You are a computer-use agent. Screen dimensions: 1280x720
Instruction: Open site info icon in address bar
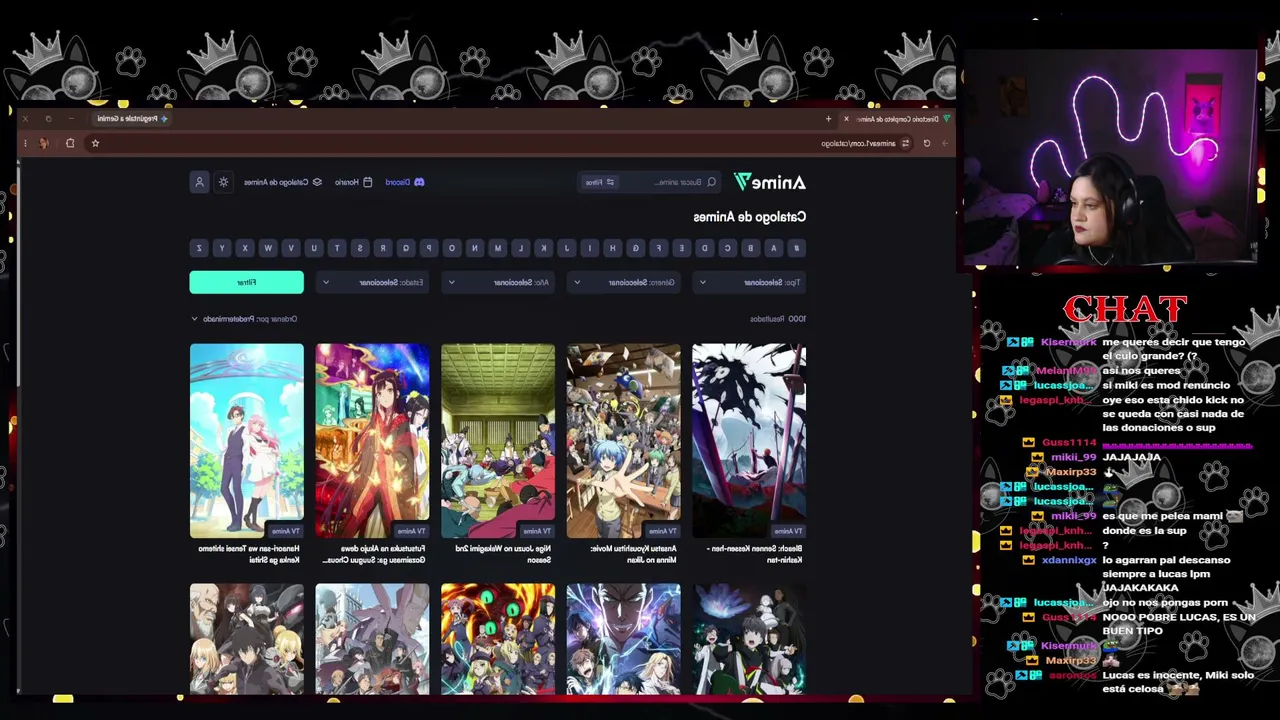pyautogui.click(x=905, y=143)
